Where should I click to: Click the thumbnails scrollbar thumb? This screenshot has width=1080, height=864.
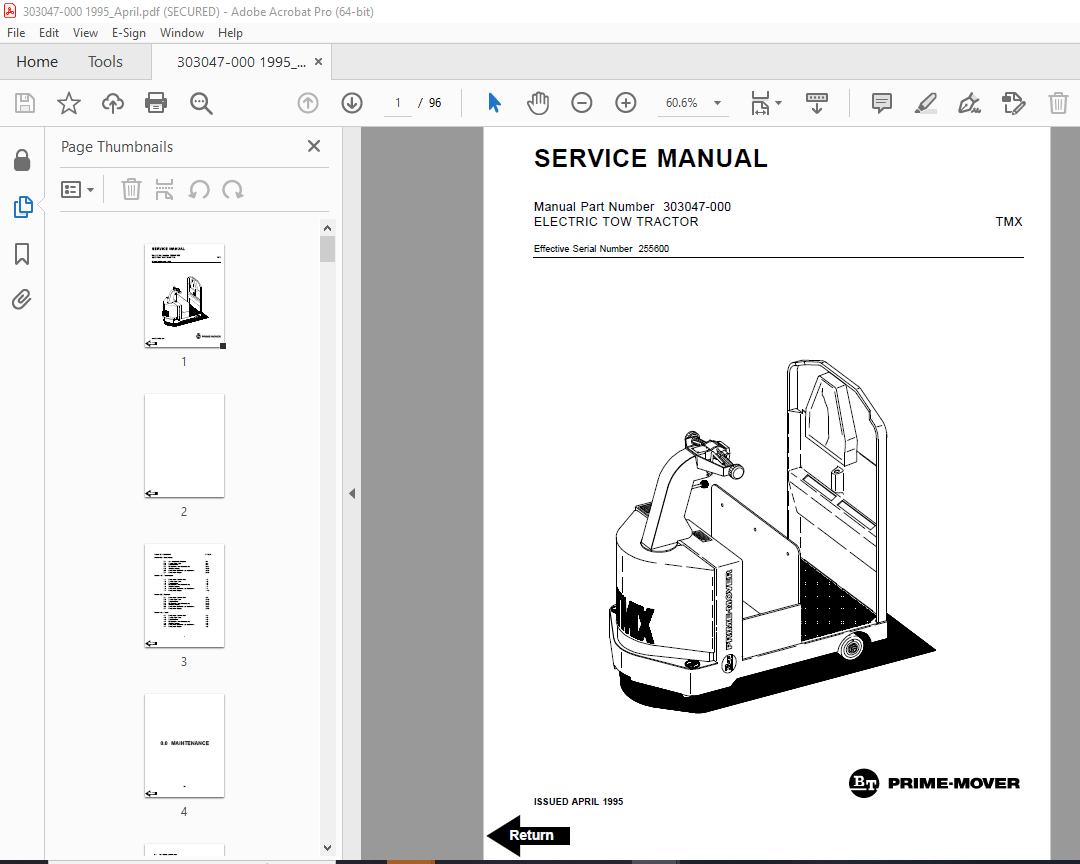click(x=328, y=249)
